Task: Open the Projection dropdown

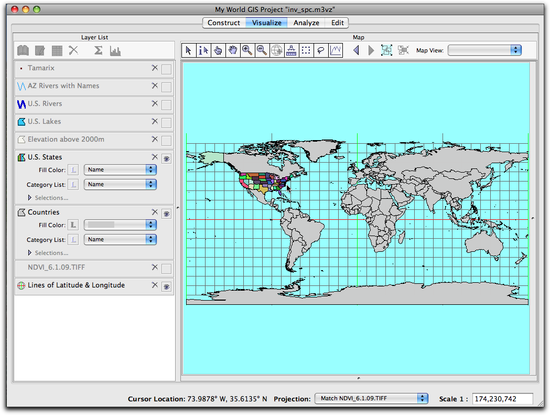Action: click(x=371, y=399)
